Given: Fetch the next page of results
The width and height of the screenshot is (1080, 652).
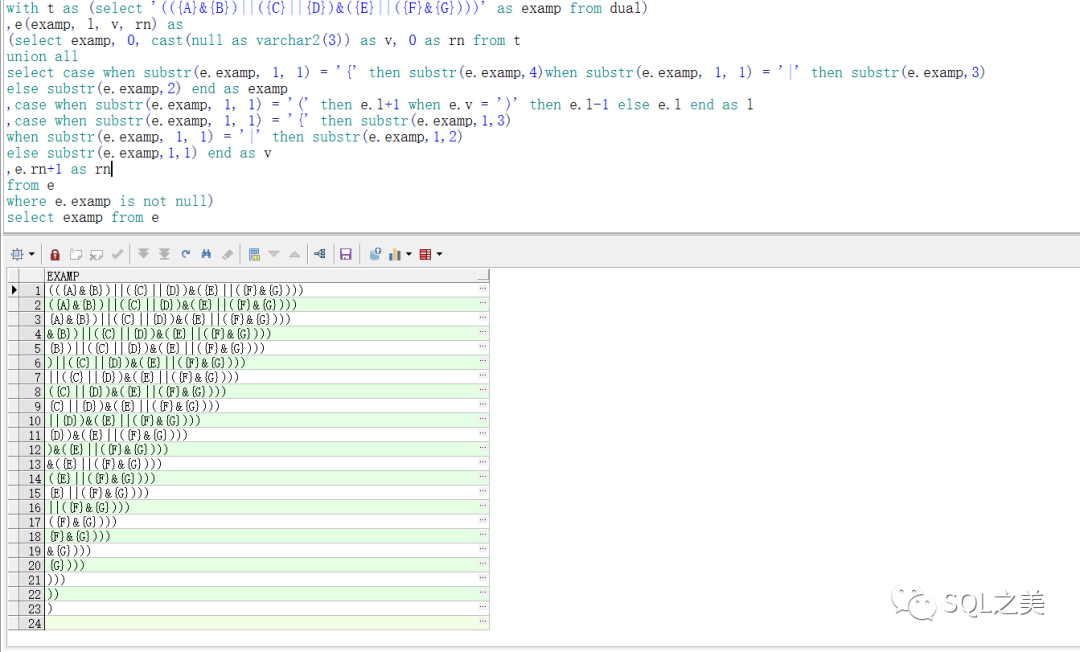Looking at the screenshot, I should coord(143,254).
